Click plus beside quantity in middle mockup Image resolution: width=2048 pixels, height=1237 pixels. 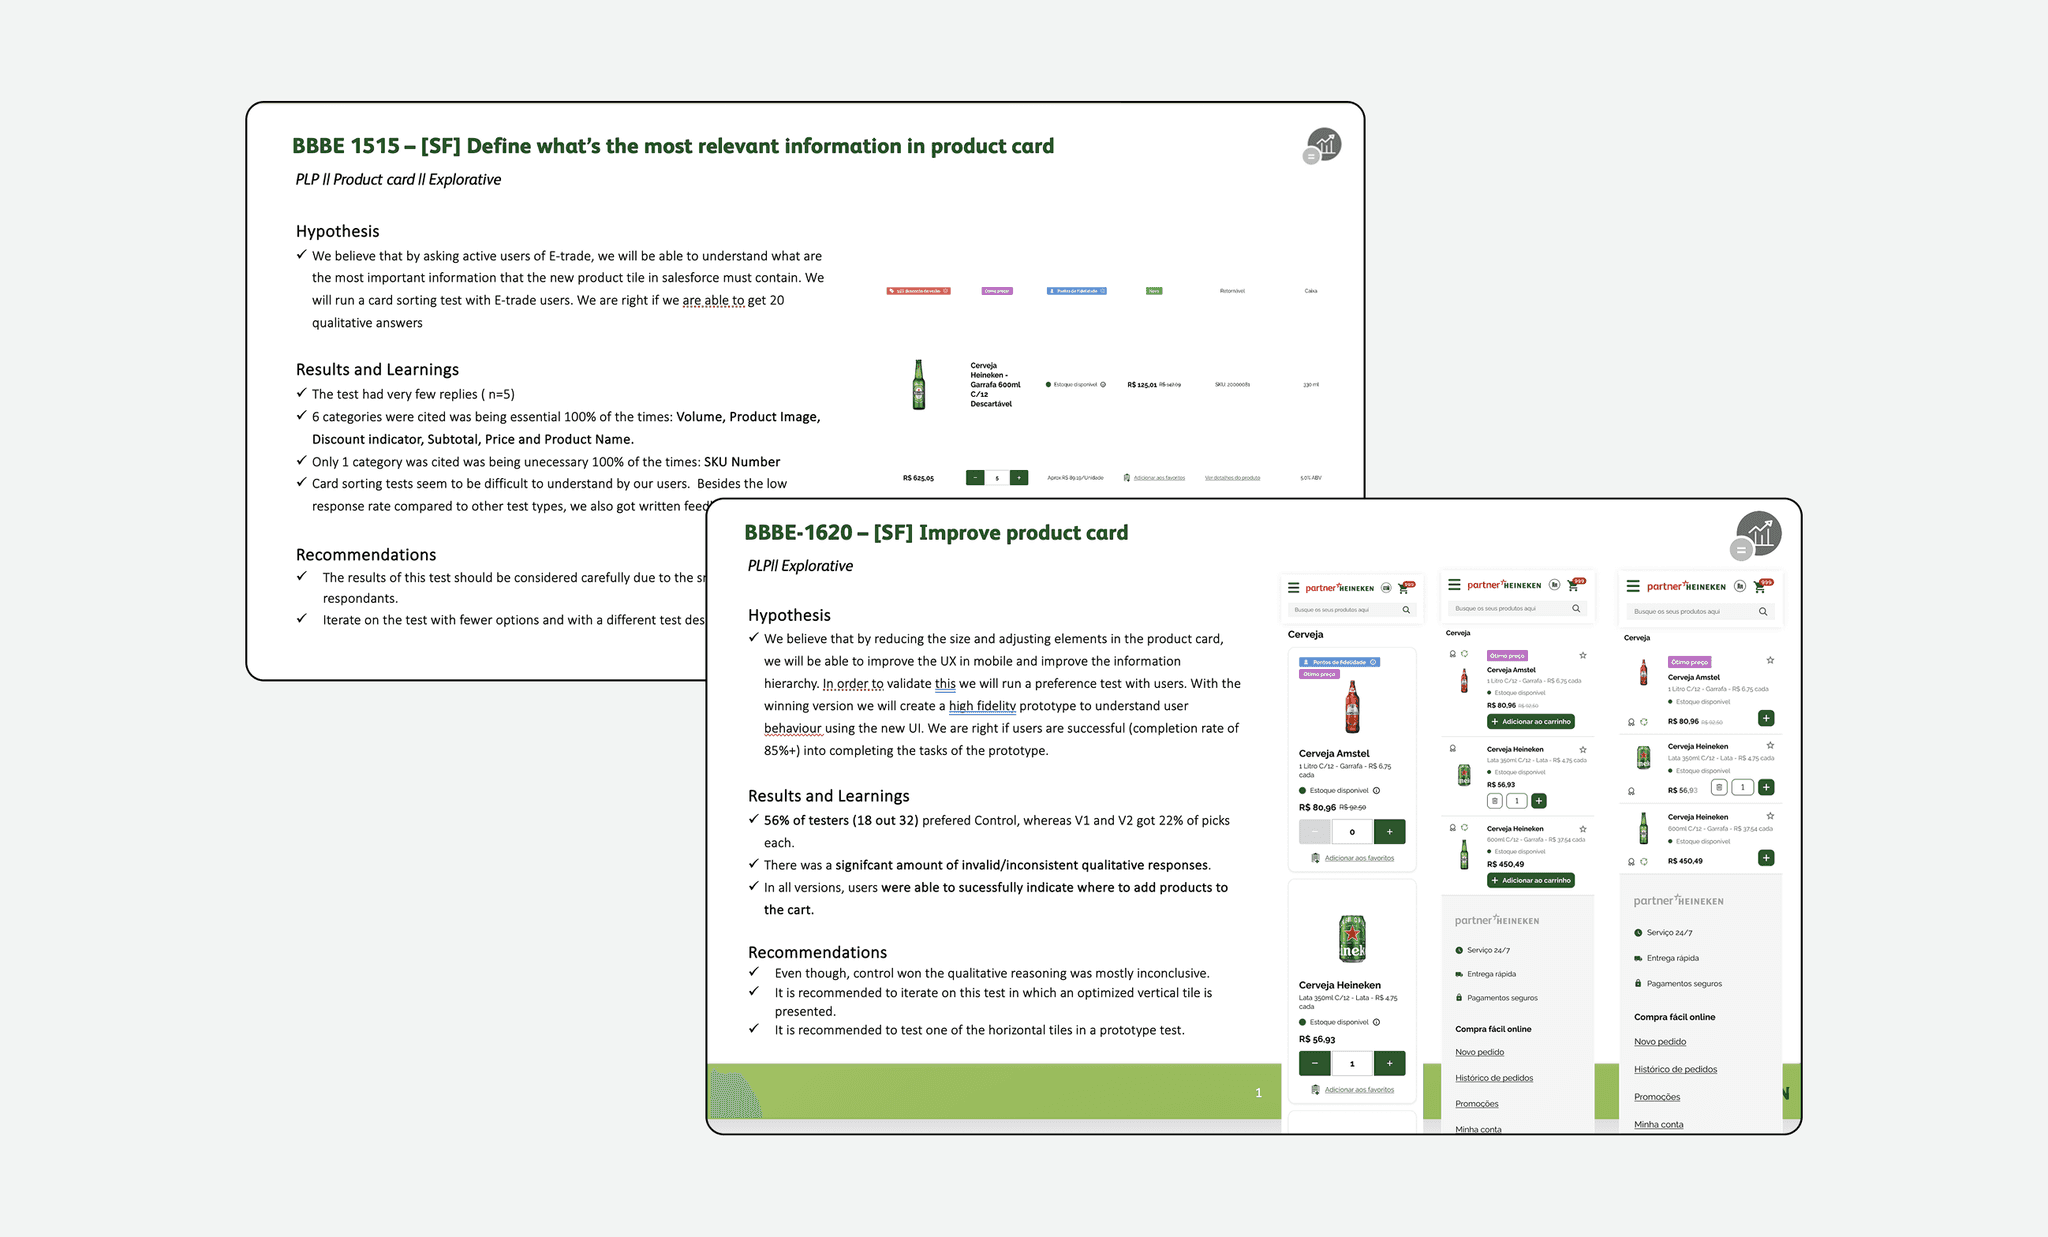(x=1539, y=801)
